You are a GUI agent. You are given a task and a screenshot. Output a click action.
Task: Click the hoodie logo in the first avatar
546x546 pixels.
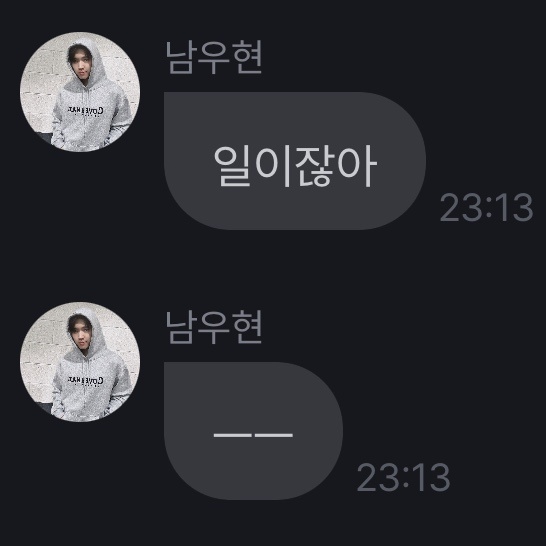[x=86, y=111]
